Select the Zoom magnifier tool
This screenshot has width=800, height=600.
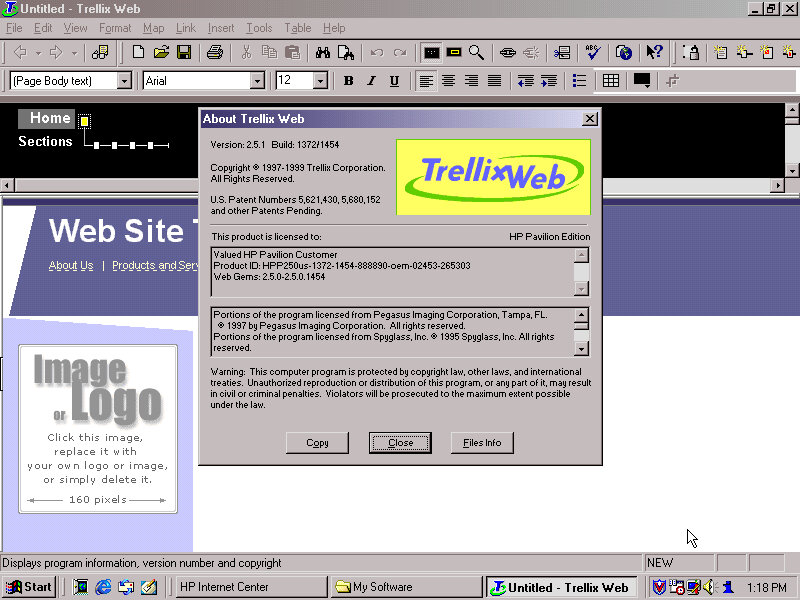tap(477, 52)
